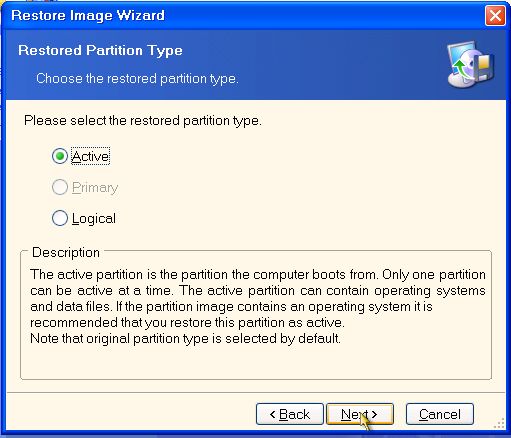Click the Description group box label
The image size is (511, 438).
pos(66,252)
